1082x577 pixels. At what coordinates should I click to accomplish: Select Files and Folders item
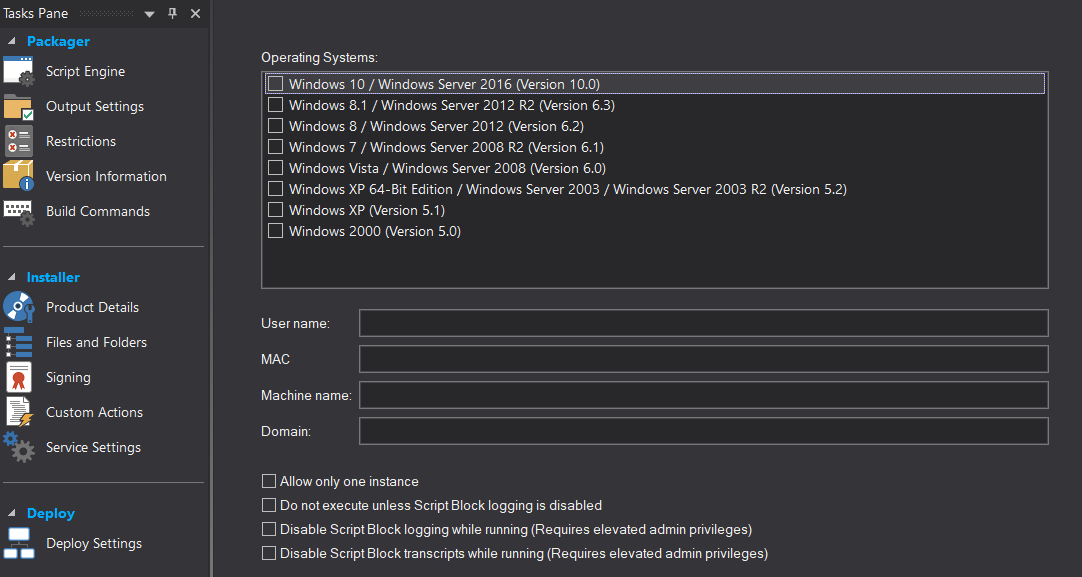click(96, 342)
